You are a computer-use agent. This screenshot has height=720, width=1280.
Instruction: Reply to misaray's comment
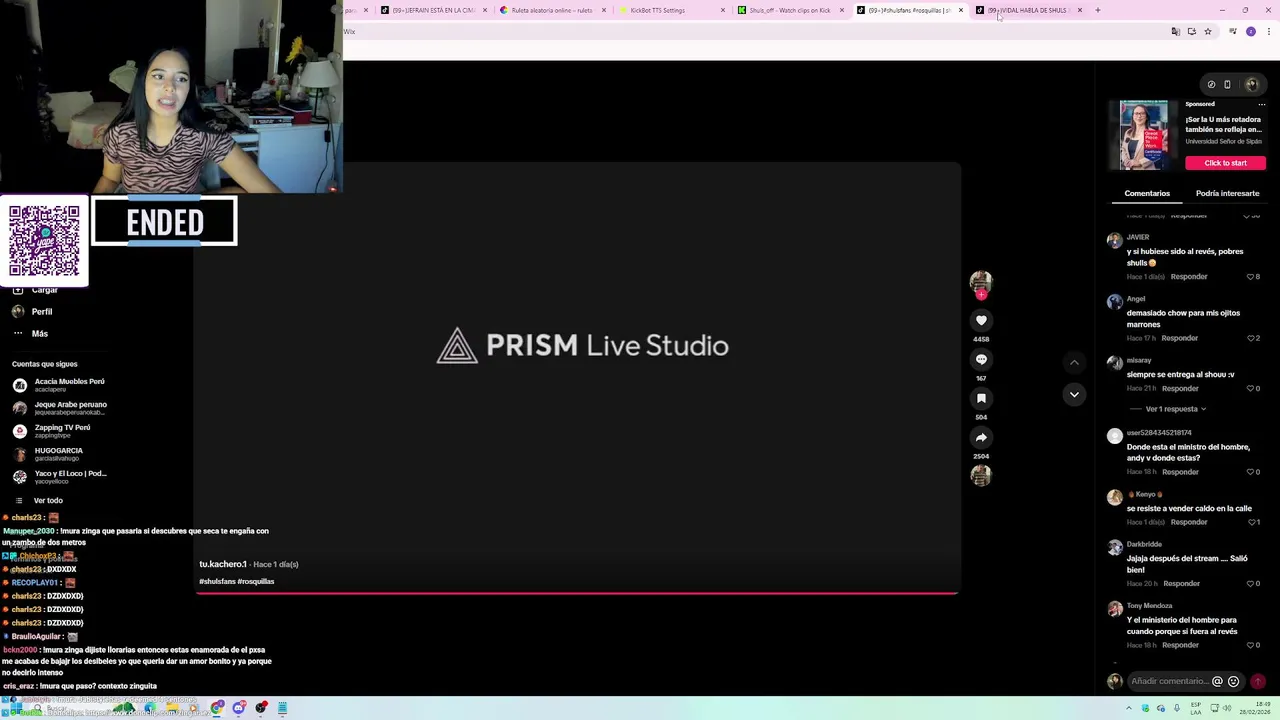pyautogui.click(x=1180, y=388)
